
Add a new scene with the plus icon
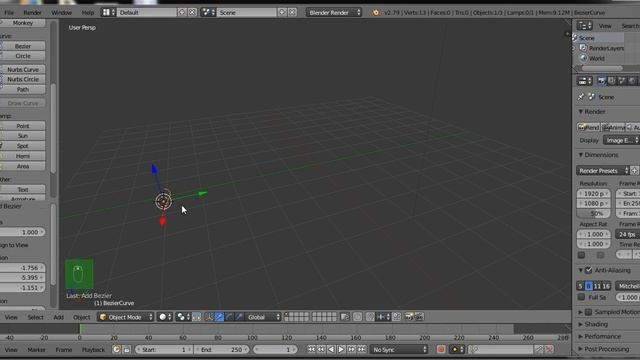282,13
